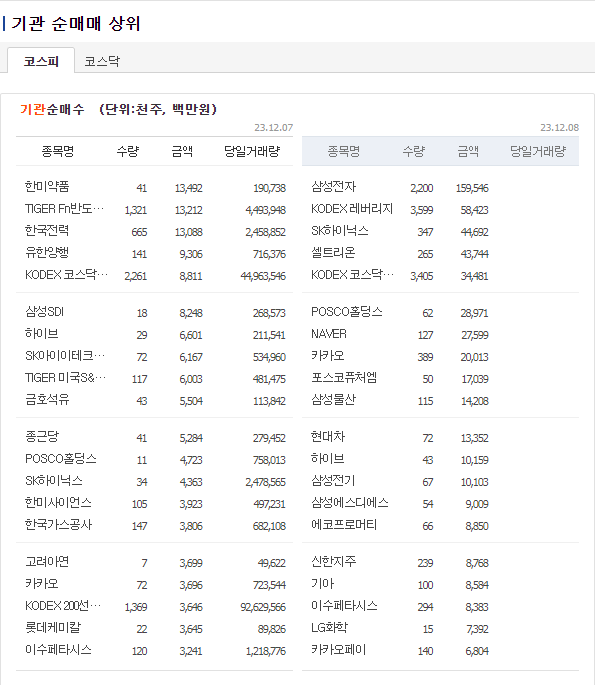Viewport: 604px width, 685px height.
Task: Open TIGER 미국S&… stock link
Action: click(x=65, y=377)
